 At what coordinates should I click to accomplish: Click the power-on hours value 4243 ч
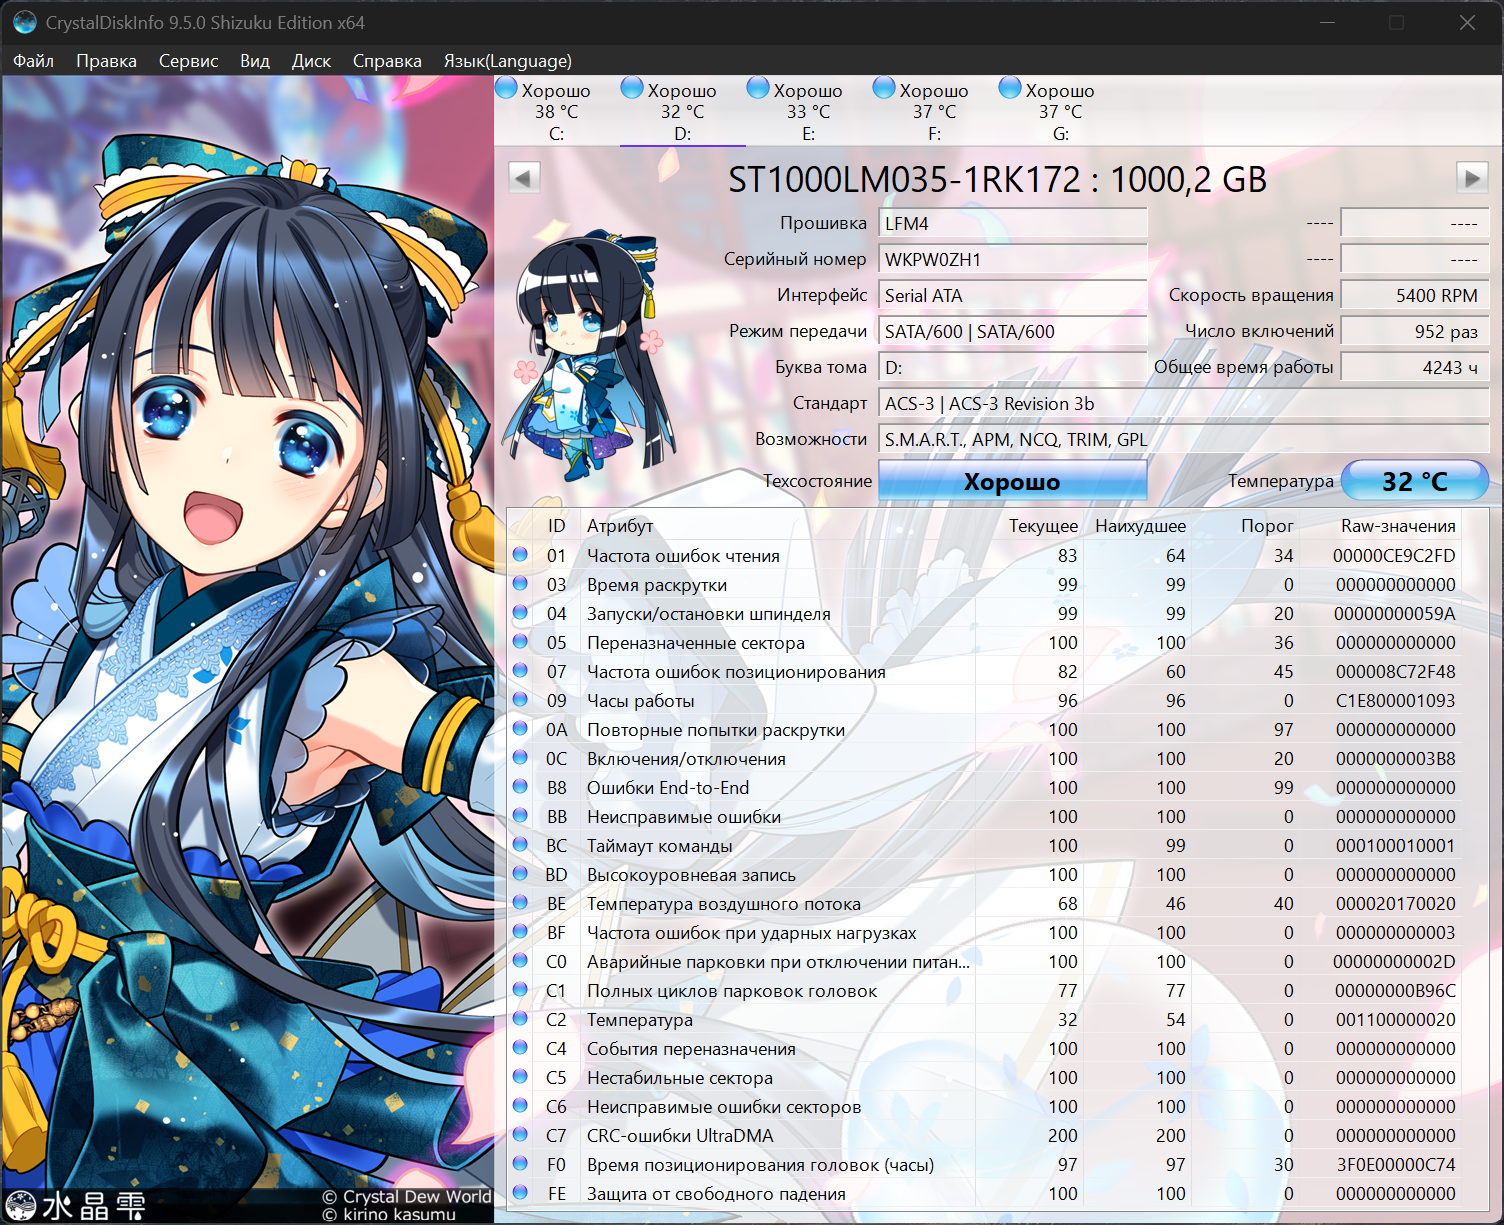[x=1415, y=368]
